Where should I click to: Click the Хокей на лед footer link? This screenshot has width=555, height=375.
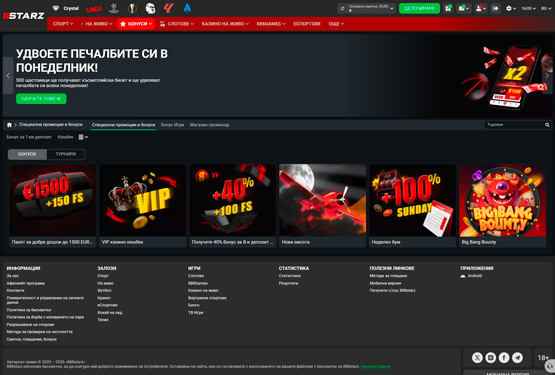[110, 312]
